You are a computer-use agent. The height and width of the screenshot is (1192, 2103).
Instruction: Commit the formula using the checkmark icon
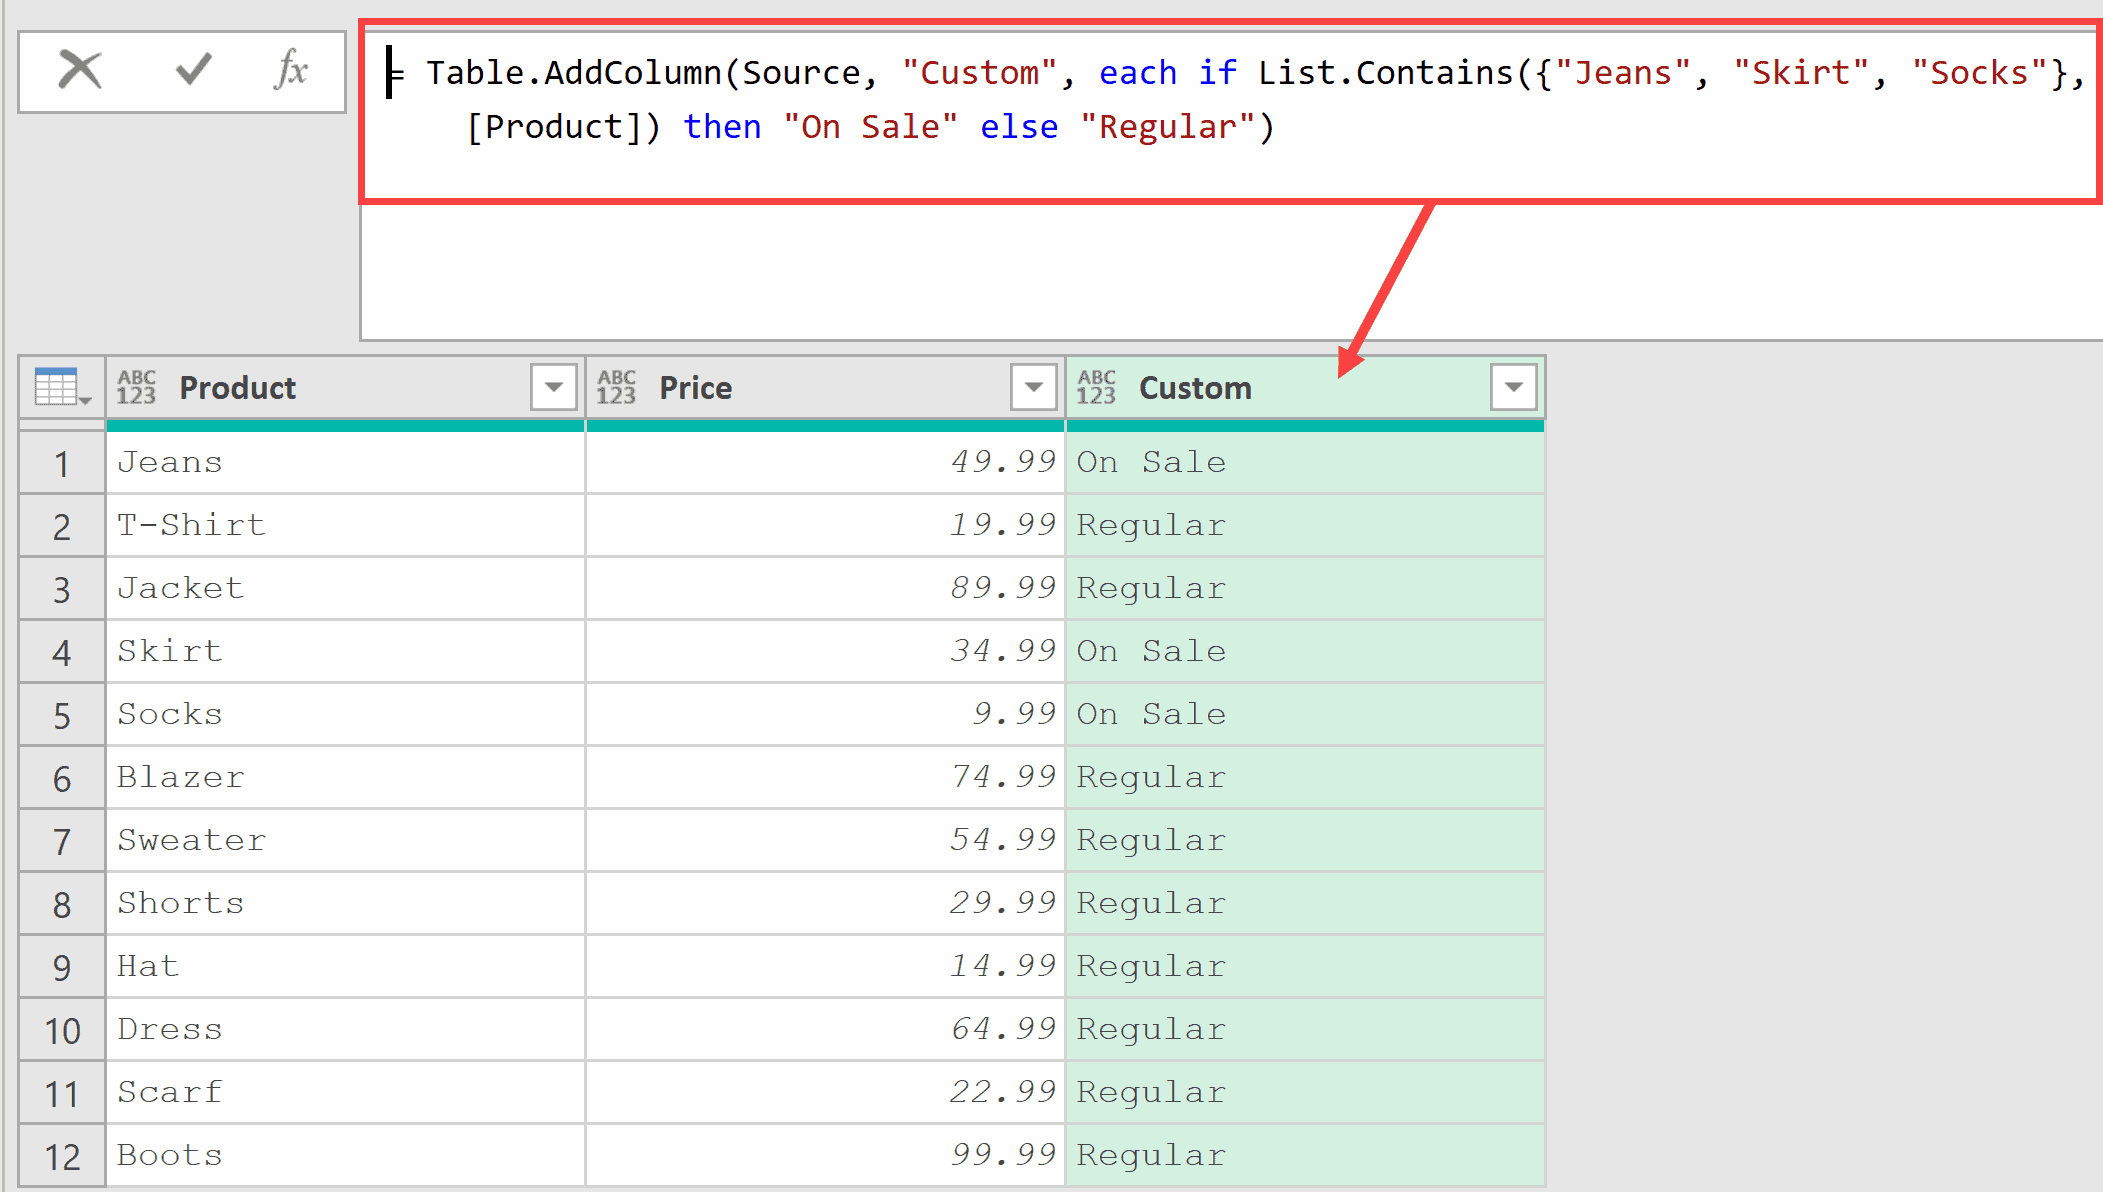pyautogui.click(x=190, y=70)
